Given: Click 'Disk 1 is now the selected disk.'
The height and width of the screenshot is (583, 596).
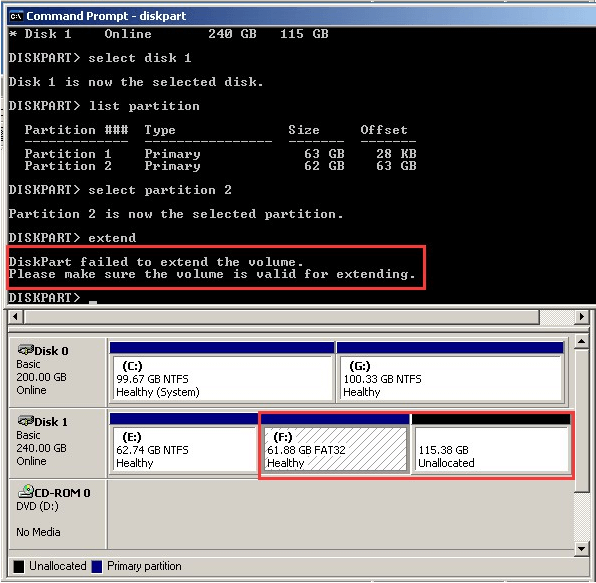Looking at the screenshot, I should pos(136,82).
